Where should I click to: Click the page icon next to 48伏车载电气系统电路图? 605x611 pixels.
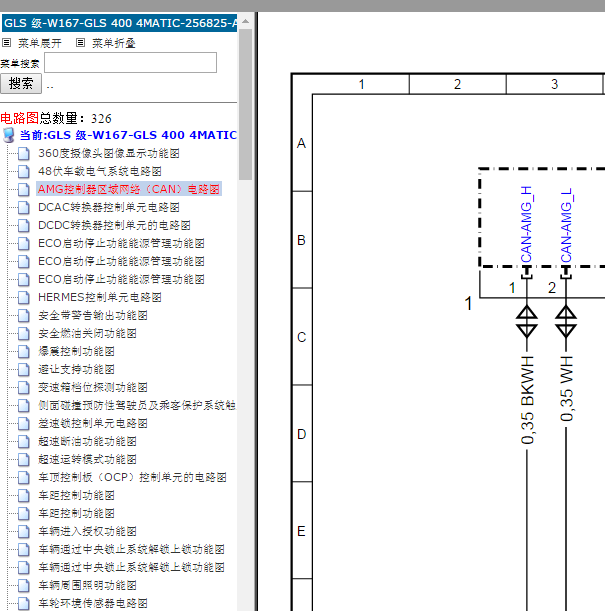click(24, 171)
